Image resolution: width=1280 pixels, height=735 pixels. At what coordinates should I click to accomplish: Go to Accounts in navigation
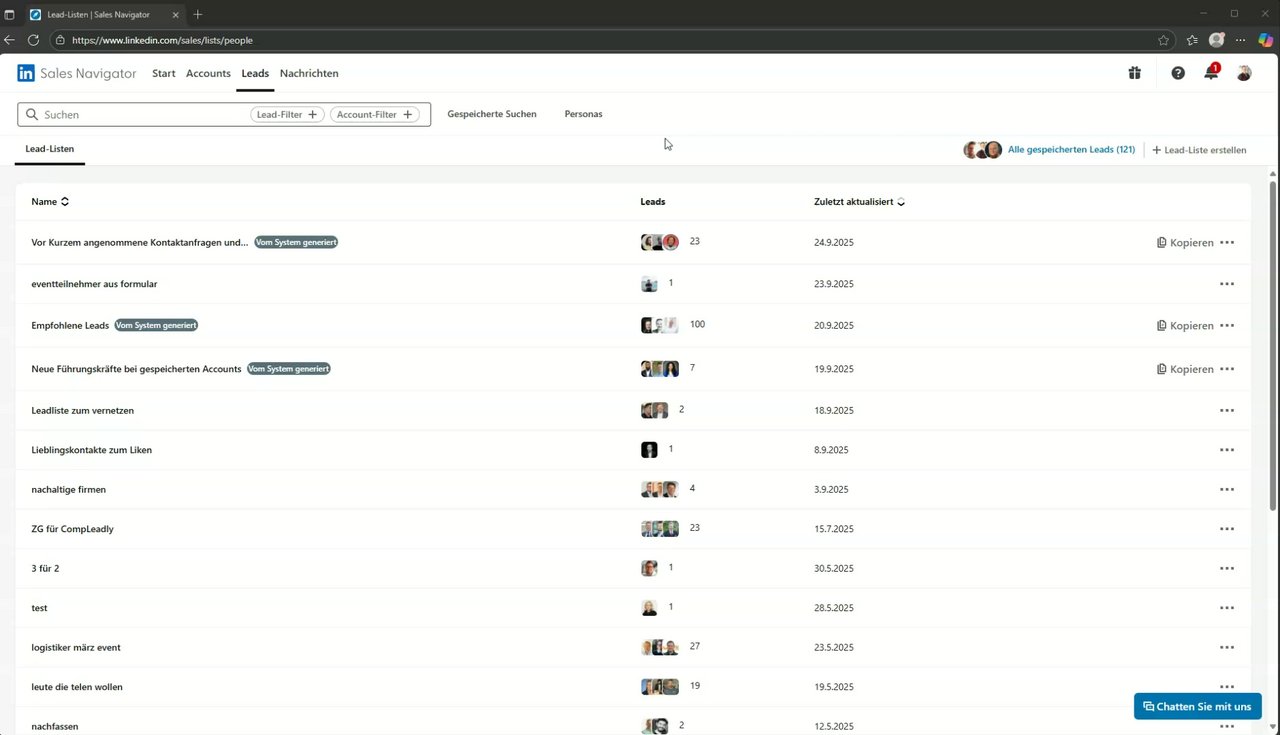click(x=208, y=73)
